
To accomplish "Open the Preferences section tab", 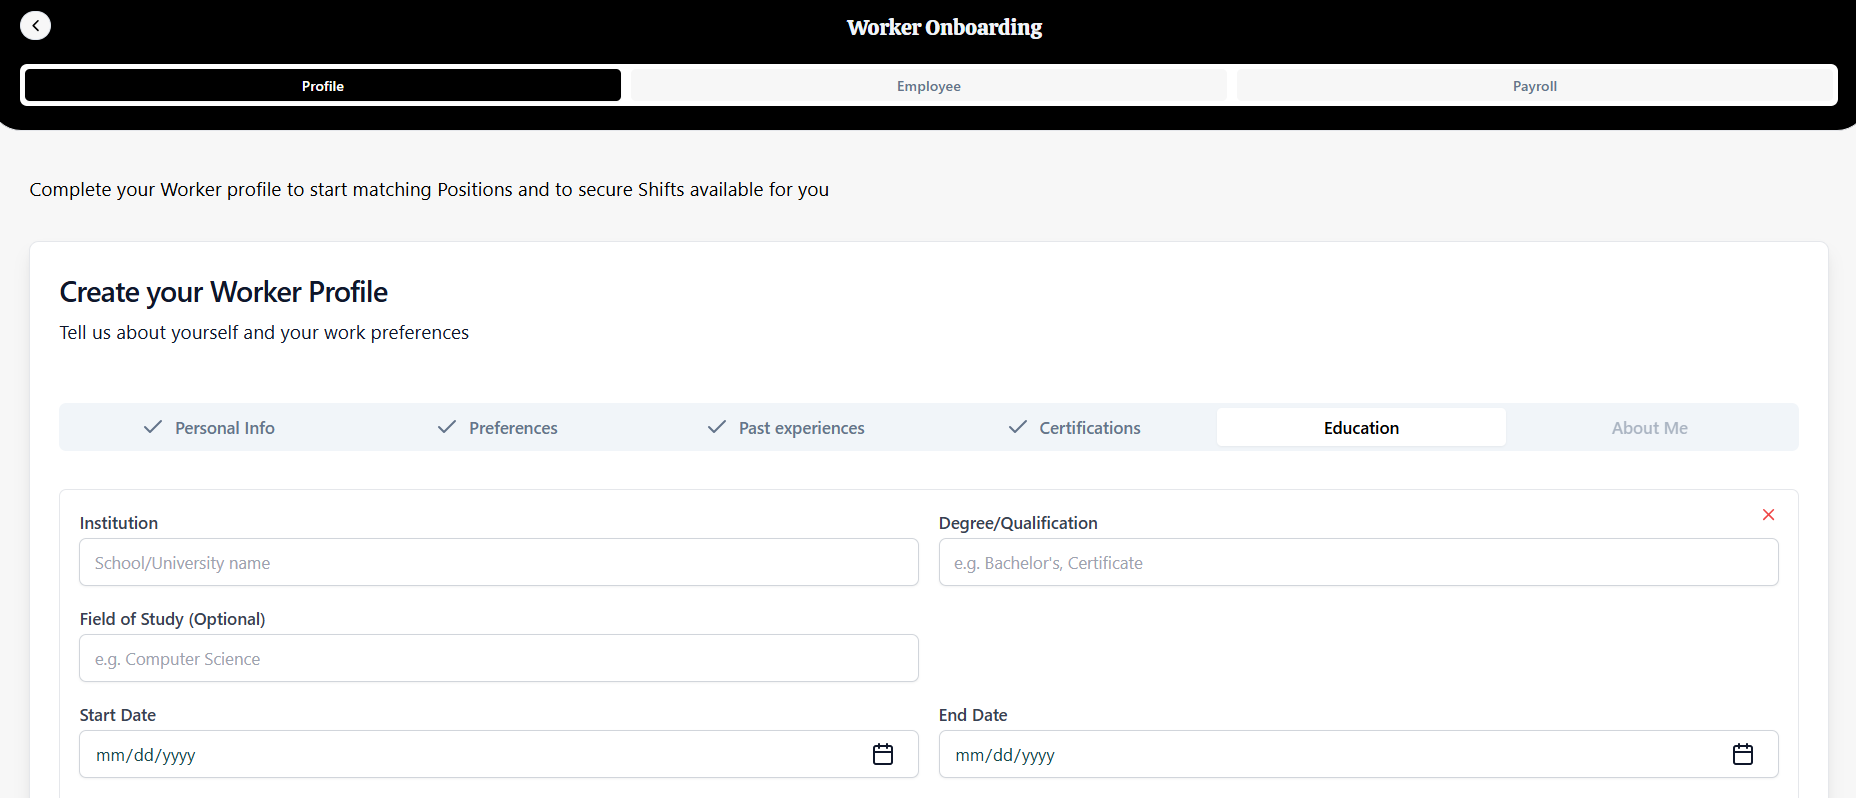I will pyautogui.click(x=498, y=428).
